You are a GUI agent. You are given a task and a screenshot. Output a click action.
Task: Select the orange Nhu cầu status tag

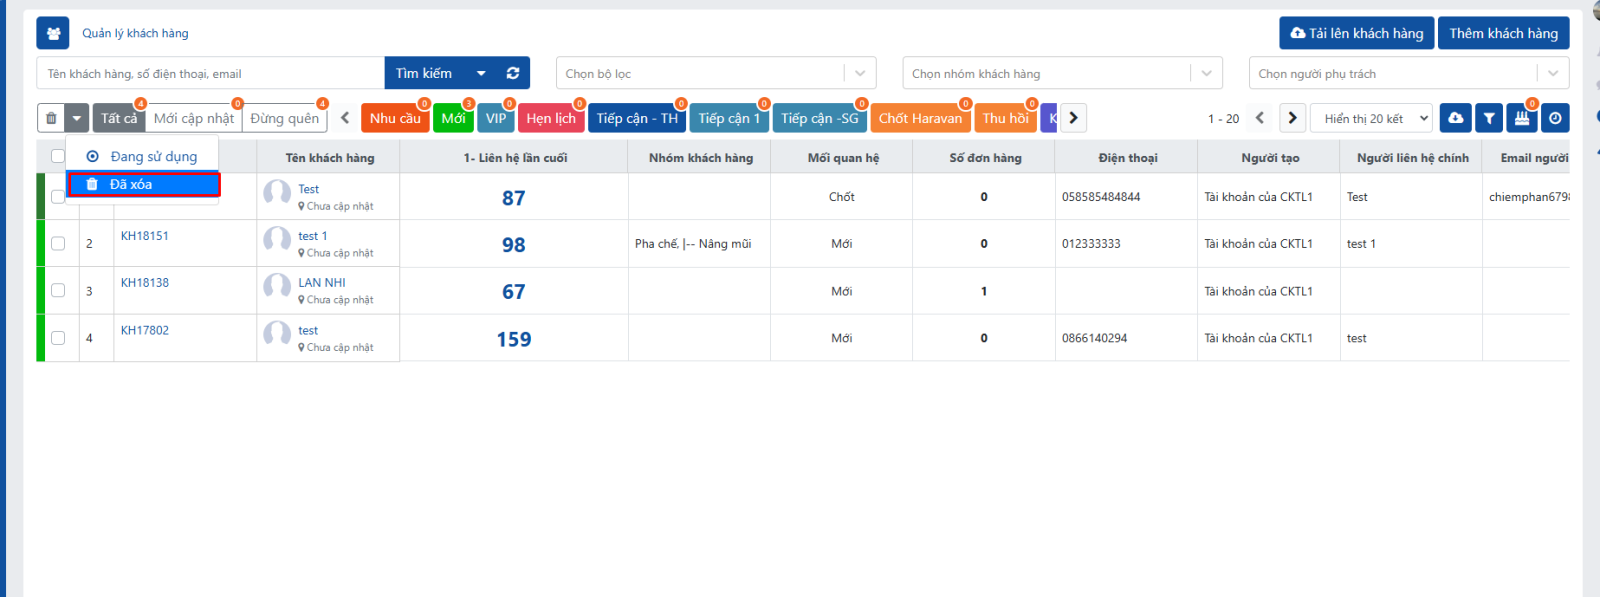click(395, 118)
